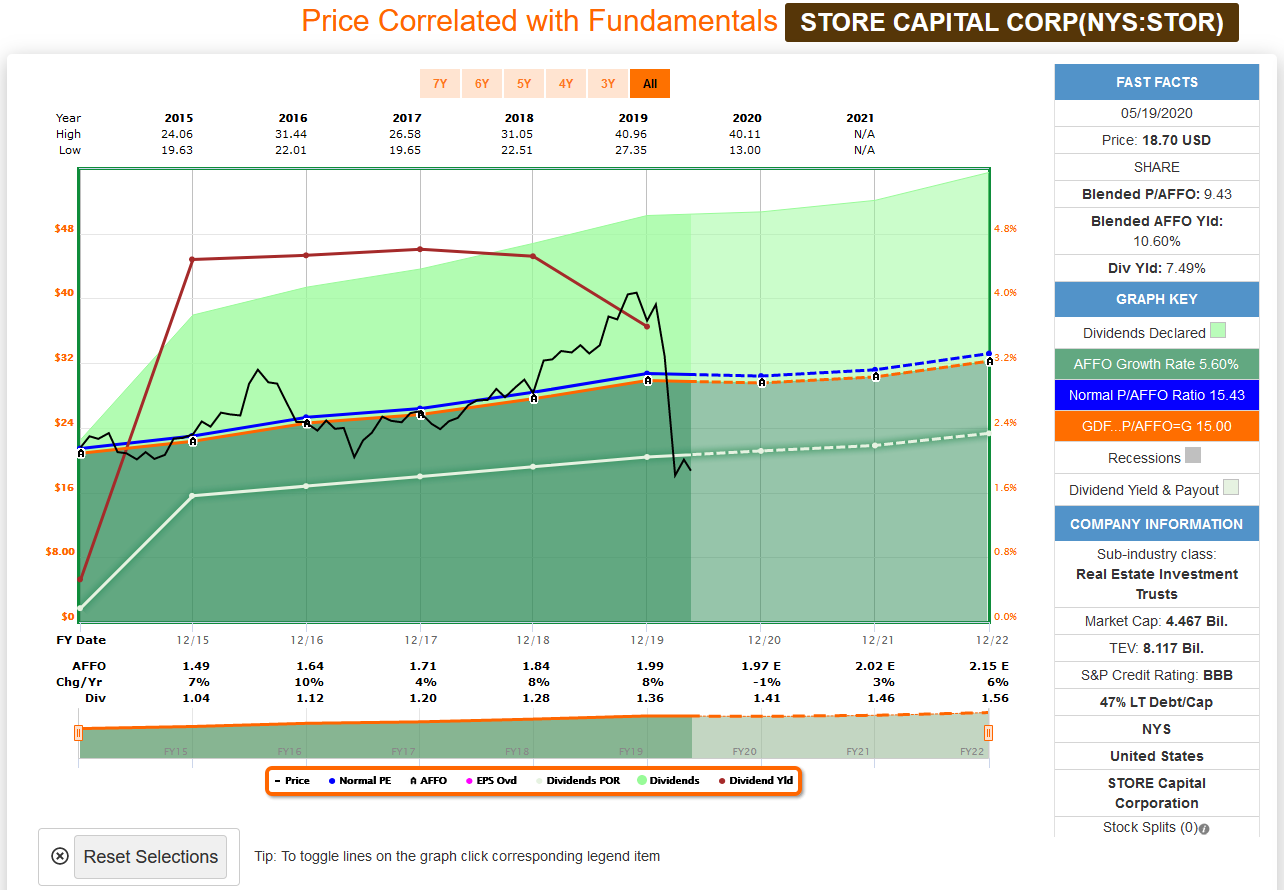This screenshot has width=1284, height=890.
Task: Click the FY19 label in range navigator
Action: [x=630, y=751]
